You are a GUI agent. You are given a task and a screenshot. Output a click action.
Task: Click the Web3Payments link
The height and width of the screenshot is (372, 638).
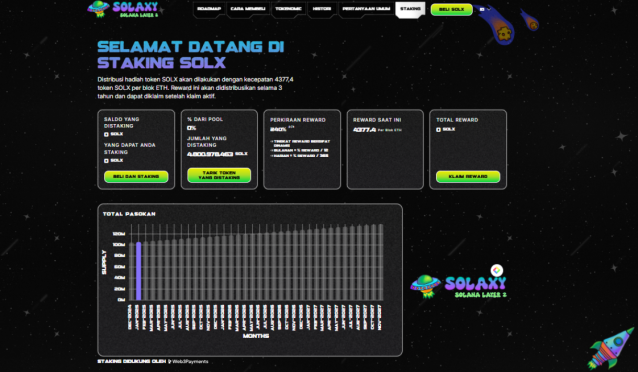[190, 361]
